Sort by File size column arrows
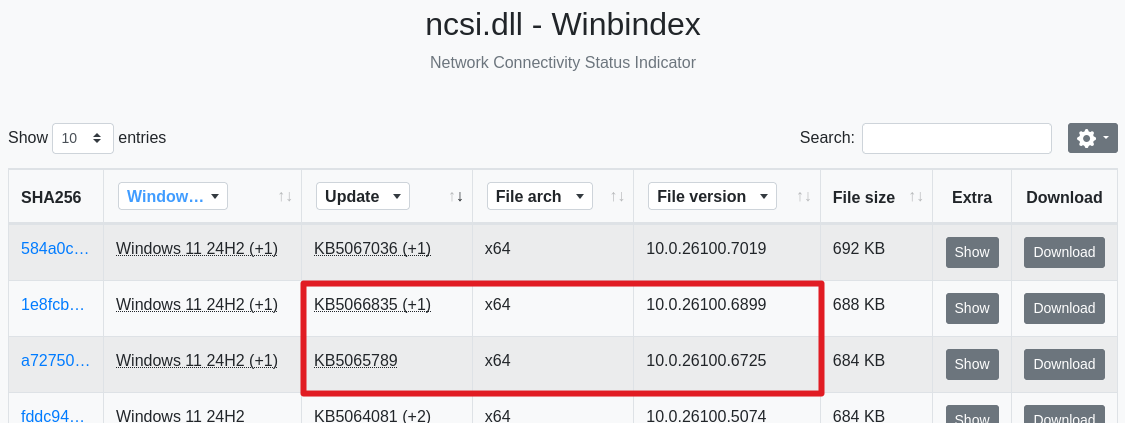Screen dimensions: 1125x423 pos(916,197)
